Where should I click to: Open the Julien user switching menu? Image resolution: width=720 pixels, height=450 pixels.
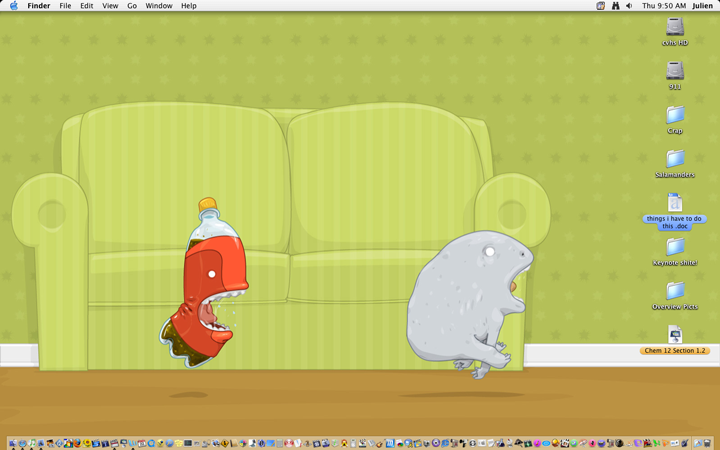coord(703,6)
